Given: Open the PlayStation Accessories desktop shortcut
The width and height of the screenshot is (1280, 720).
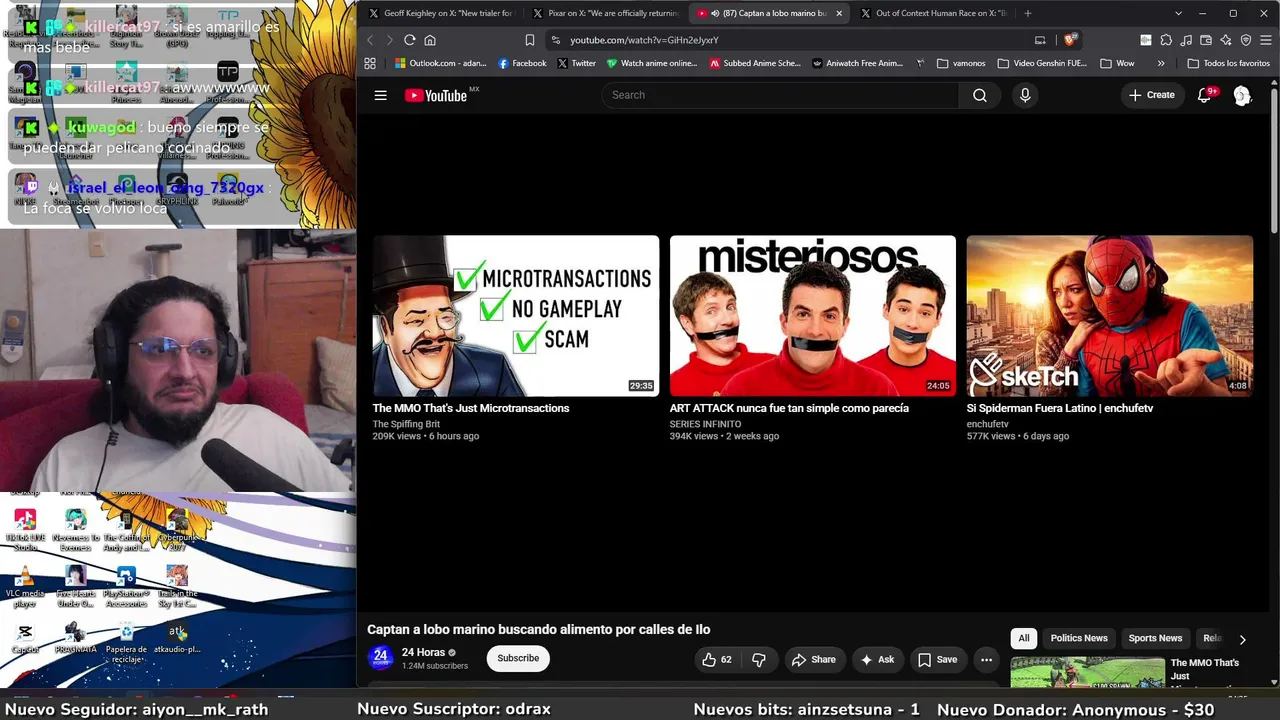Looking at the screenshot, I should [126, 586].
